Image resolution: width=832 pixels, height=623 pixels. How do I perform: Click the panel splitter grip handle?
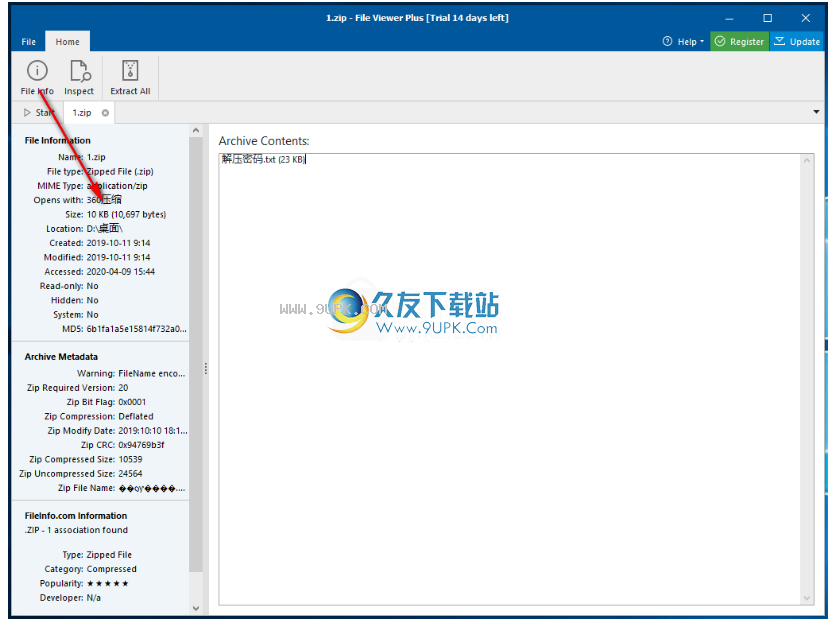[206, 368]
